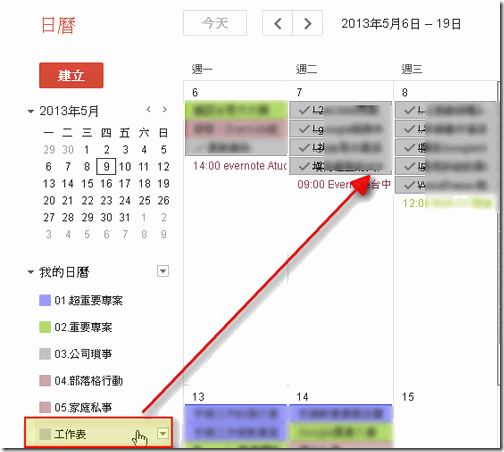Viewport: 504px width, 452px height.
Task: Open the 14:00 evernote event on Monday
Action: [x=240, y=166]
